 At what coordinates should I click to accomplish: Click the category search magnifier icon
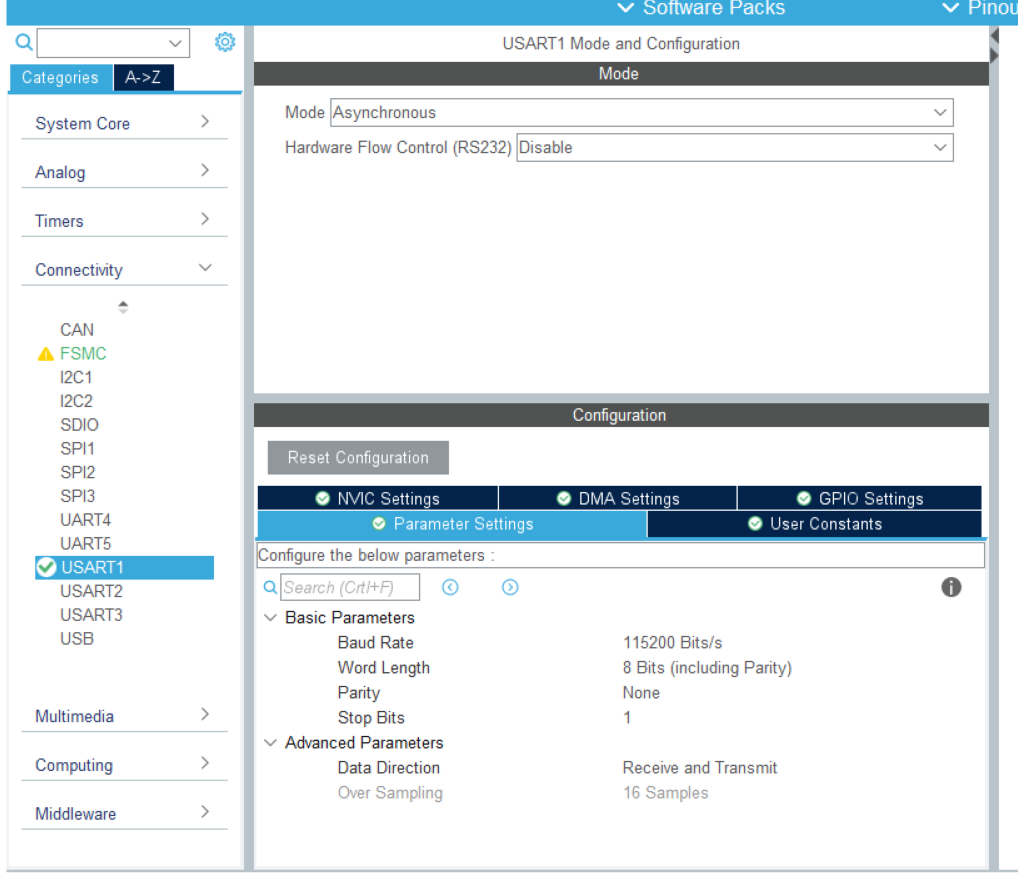pos(24,43)
